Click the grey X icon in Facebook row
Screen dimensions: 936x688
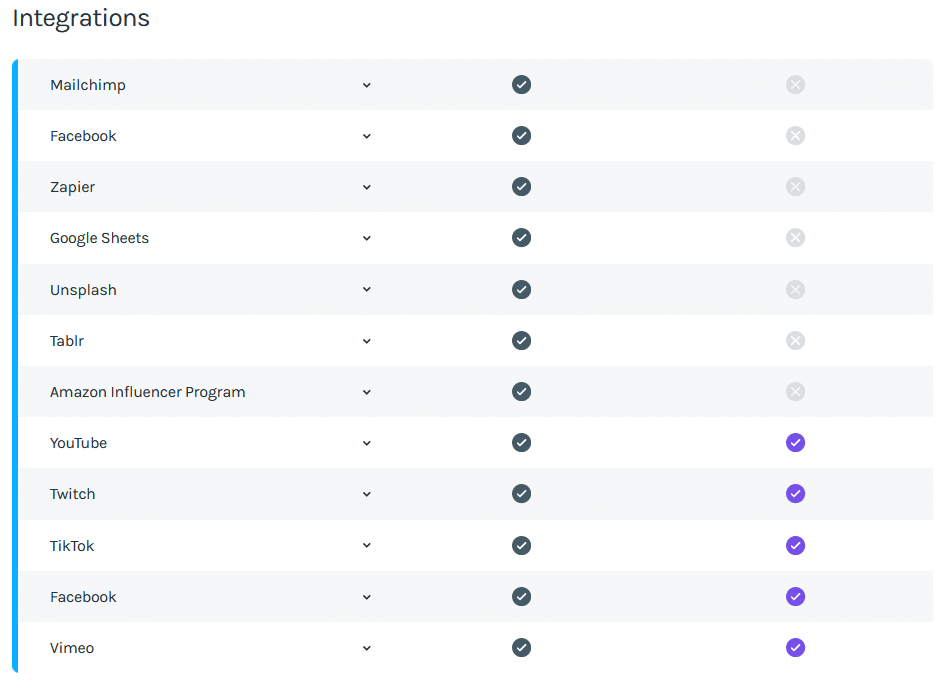click(x=795, y=135)
